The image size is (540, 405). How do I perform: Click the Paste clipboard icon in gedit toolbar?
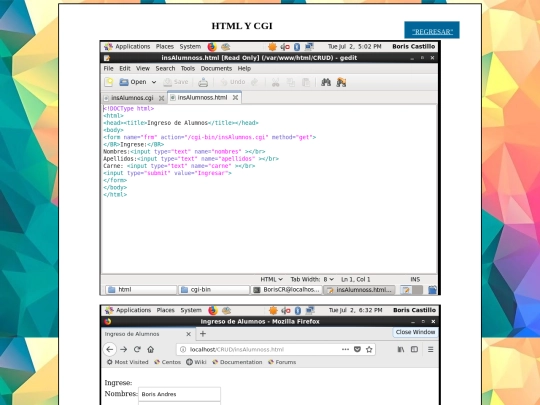pyautogui.click(x=306, y=82)
